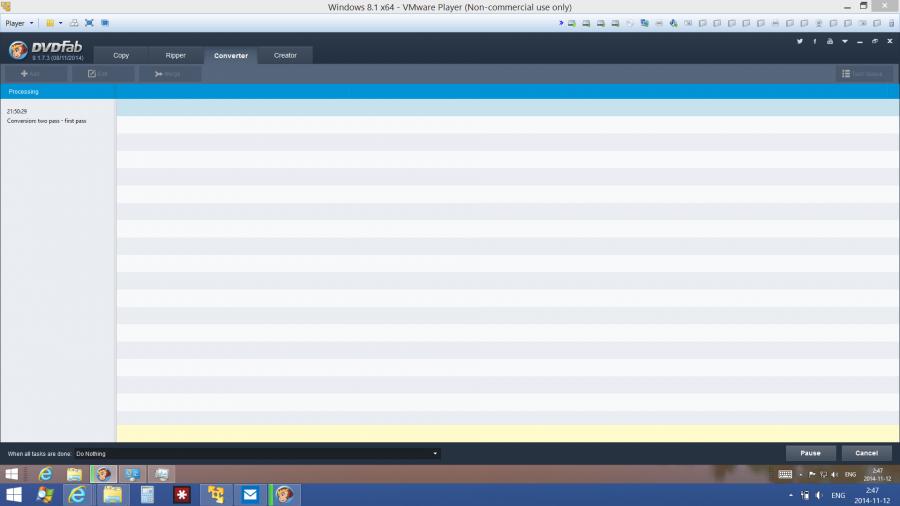
Task: Open File Explorer in guest taskbar
Action: tap(74, 474)
